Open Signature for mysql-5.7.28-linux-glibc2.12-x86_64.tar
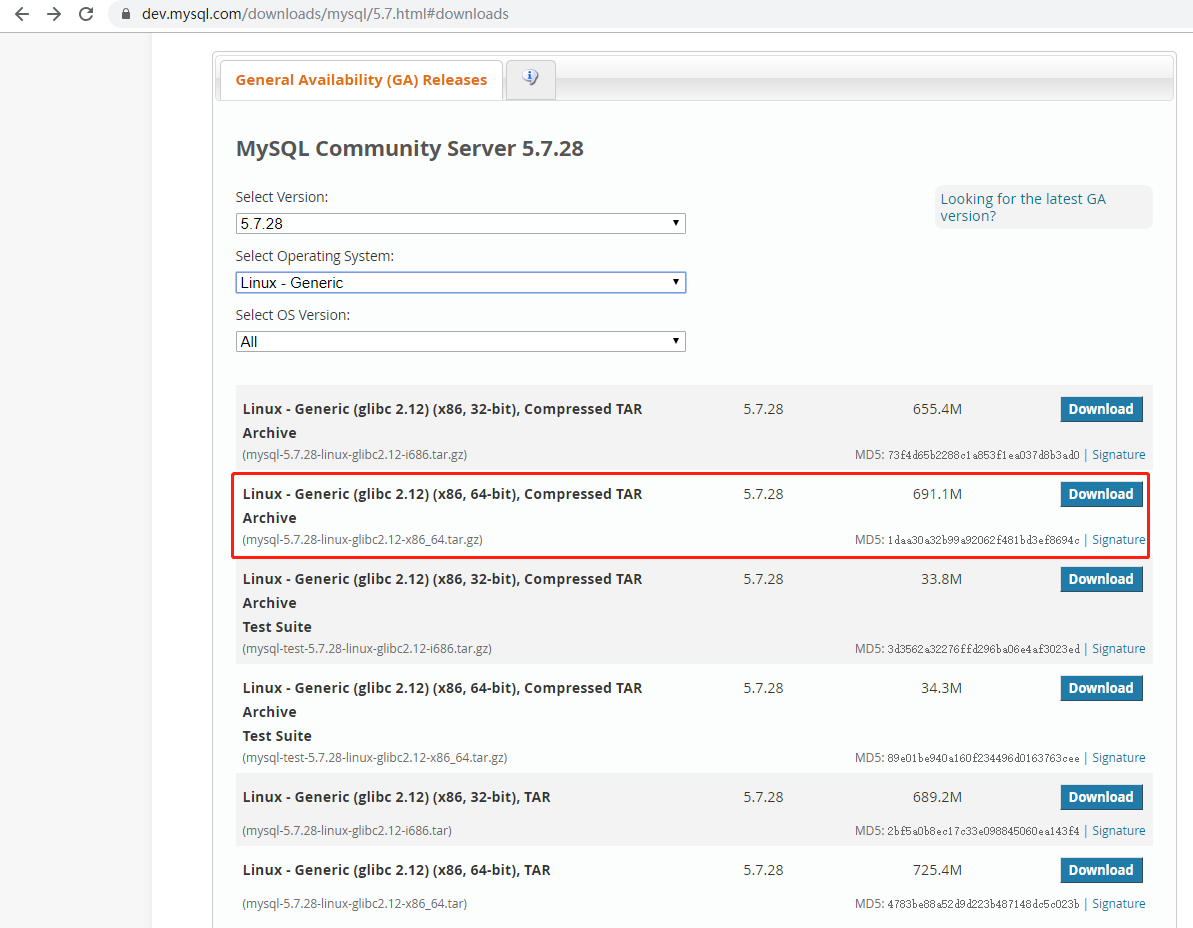 click(1118, 904)
